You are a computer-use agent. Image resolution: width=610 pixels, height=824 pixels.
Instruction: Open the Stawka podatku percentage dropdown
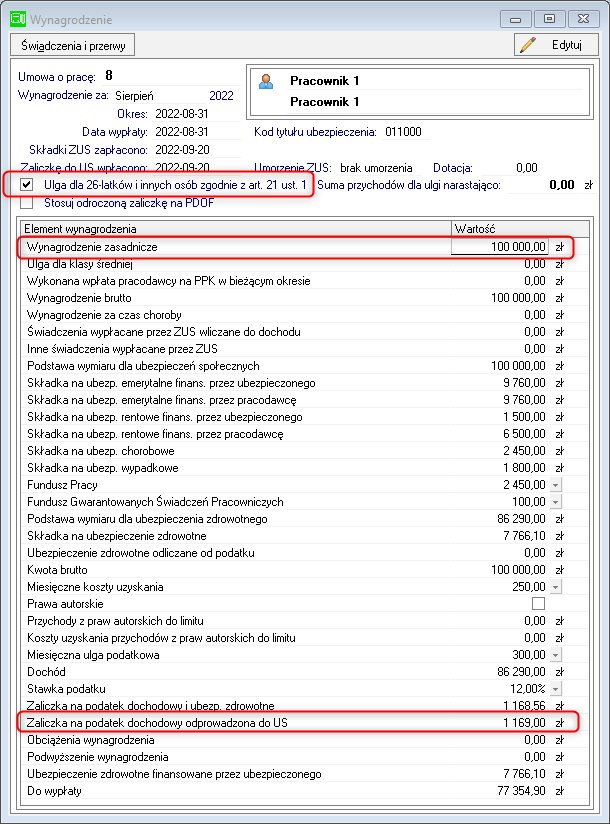tap(556, 688)
